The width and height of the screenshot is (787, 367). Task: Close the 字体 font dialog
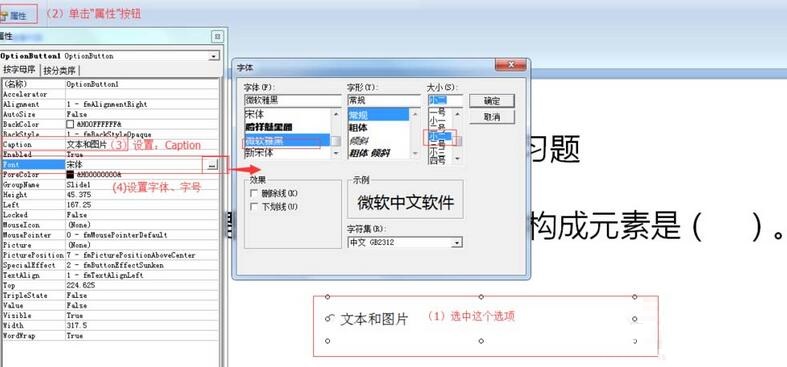510,65
